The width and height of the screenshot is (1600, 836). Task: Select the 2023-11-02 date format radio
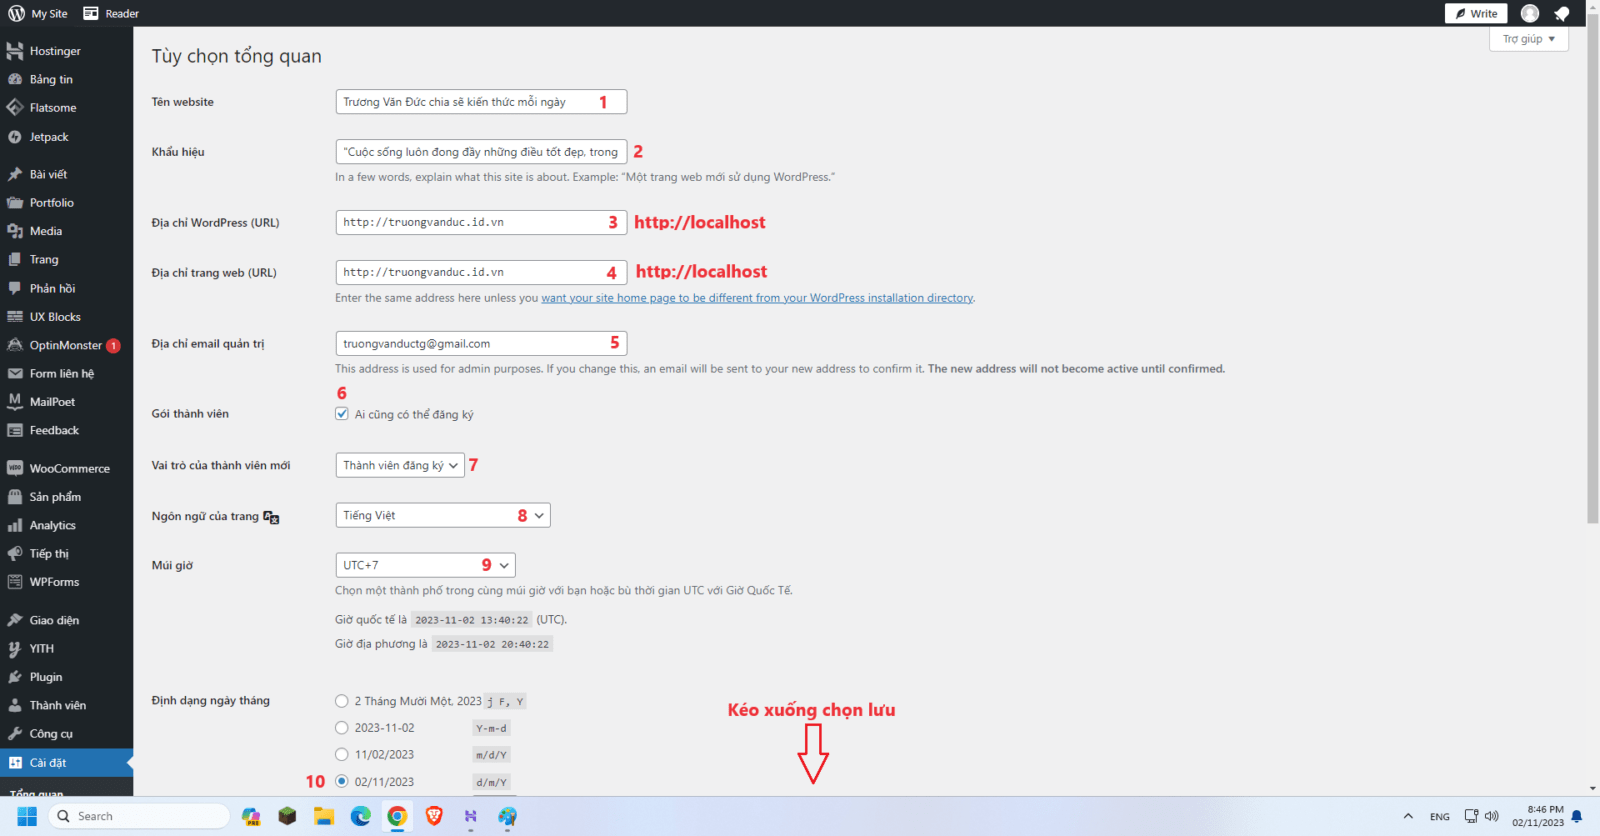point(342,728)
